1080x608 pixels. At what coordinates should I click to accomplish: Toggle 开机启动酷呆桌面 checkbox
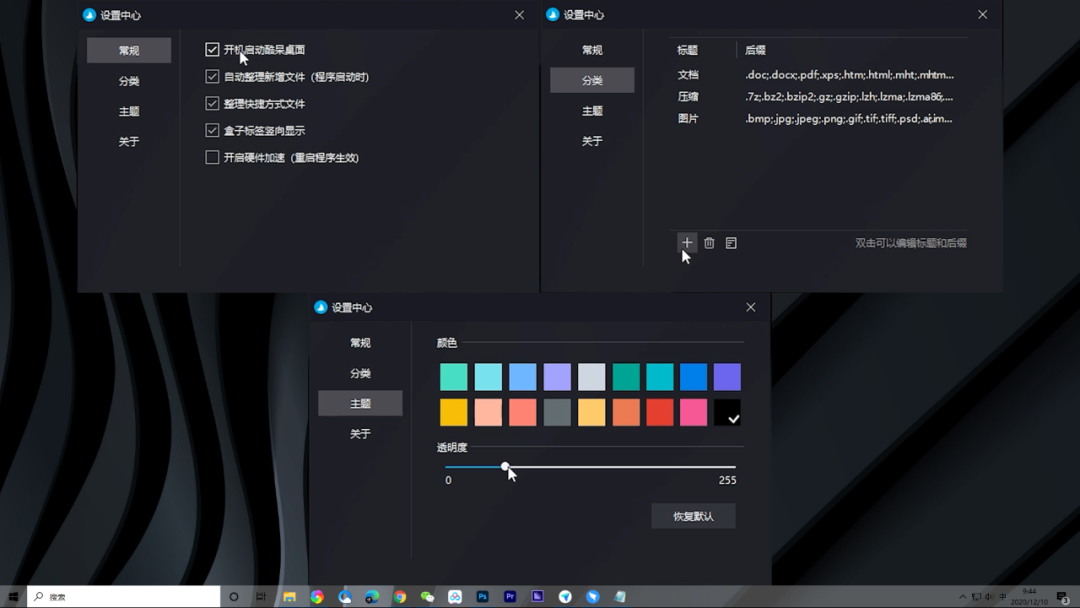(212, 50)
